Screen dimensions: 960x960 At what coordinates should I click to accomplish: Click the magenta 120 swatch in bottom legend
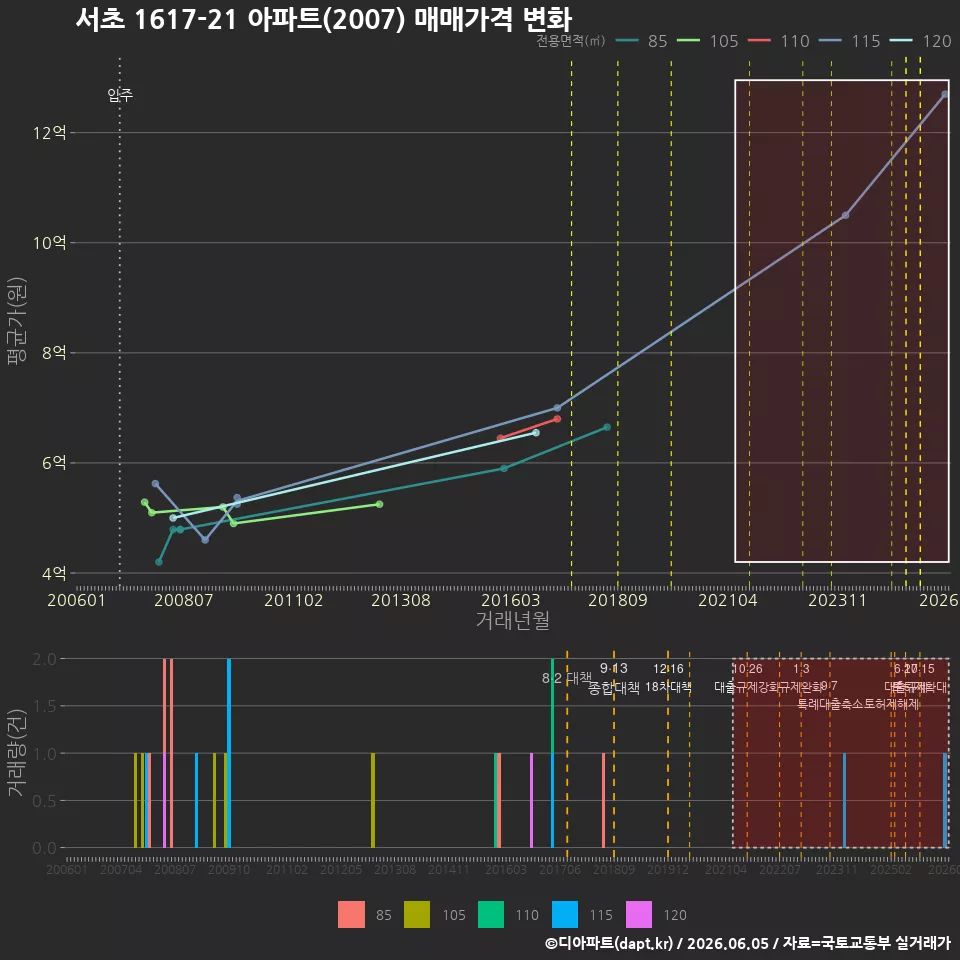coord(639,914)
